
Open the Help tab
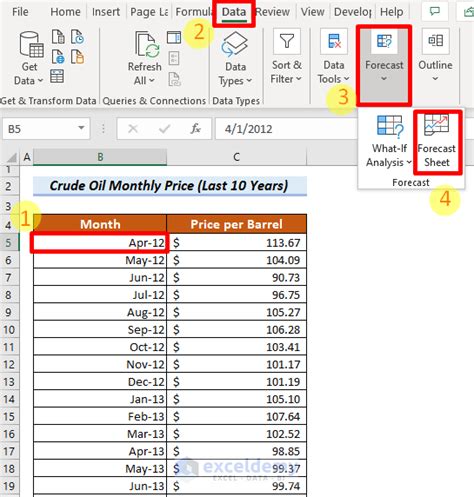coord(392,12)
